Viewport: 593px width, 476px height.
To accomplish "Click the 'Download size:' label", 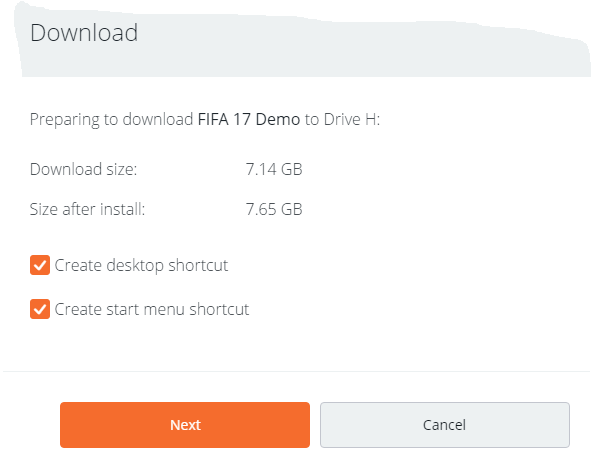I will pyautogui.click(x=83, y=169).
